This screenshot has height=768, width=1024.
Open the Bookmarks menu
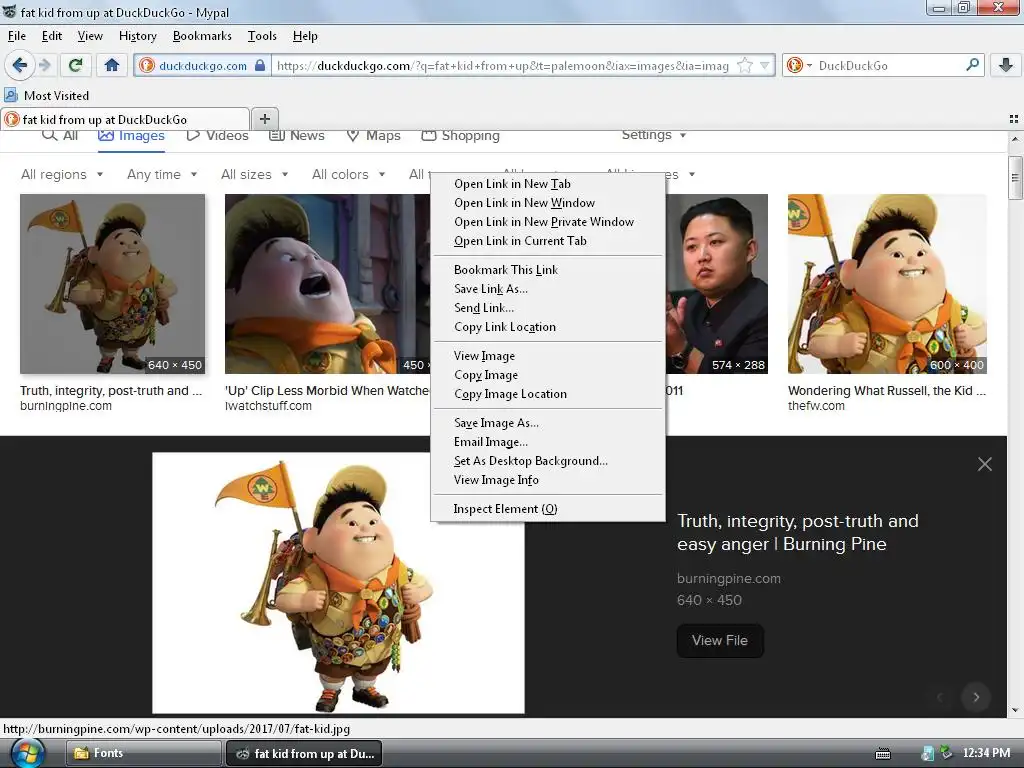pyautogui.click(x=202, y=36)
